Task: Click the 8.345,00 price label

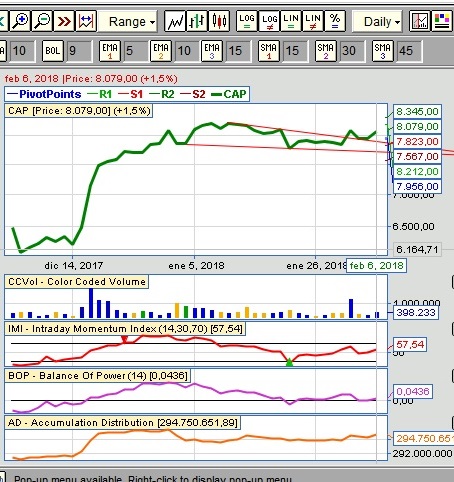Action: [417, 111]
